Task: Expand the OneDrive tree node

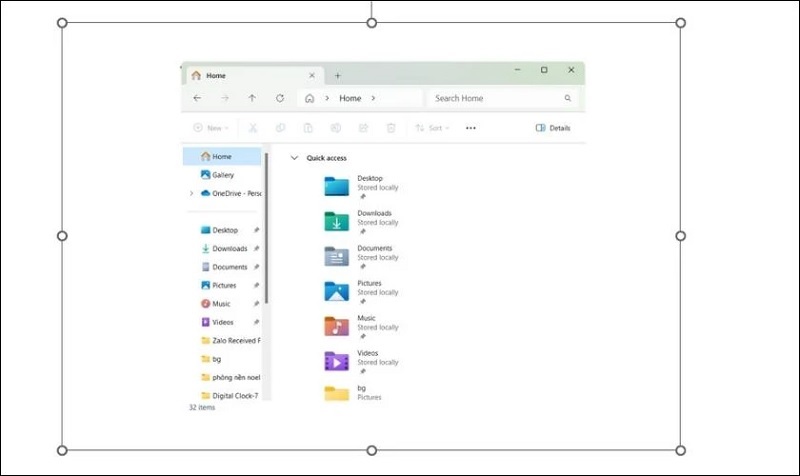Action: (x=191, y=193)
